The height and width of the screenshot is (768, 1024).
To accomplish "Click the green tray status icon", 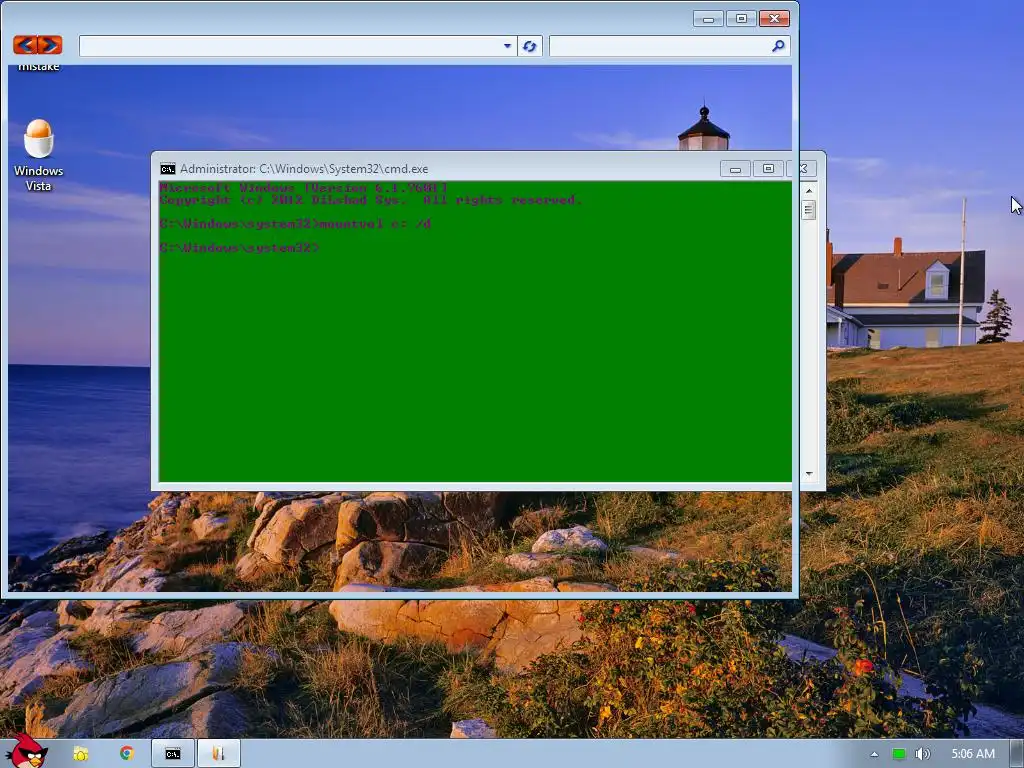I will (899, 754).
